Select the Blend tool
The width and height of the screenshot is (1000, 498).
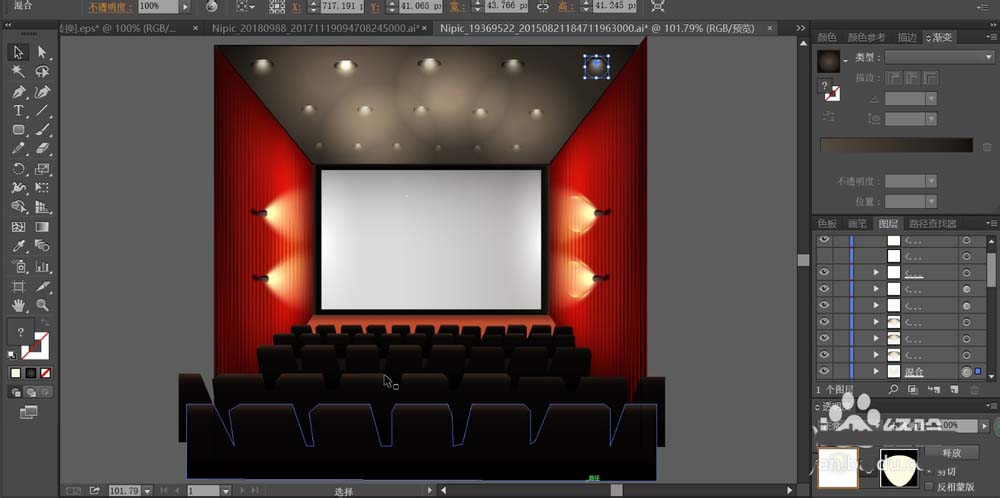(42, 245)
